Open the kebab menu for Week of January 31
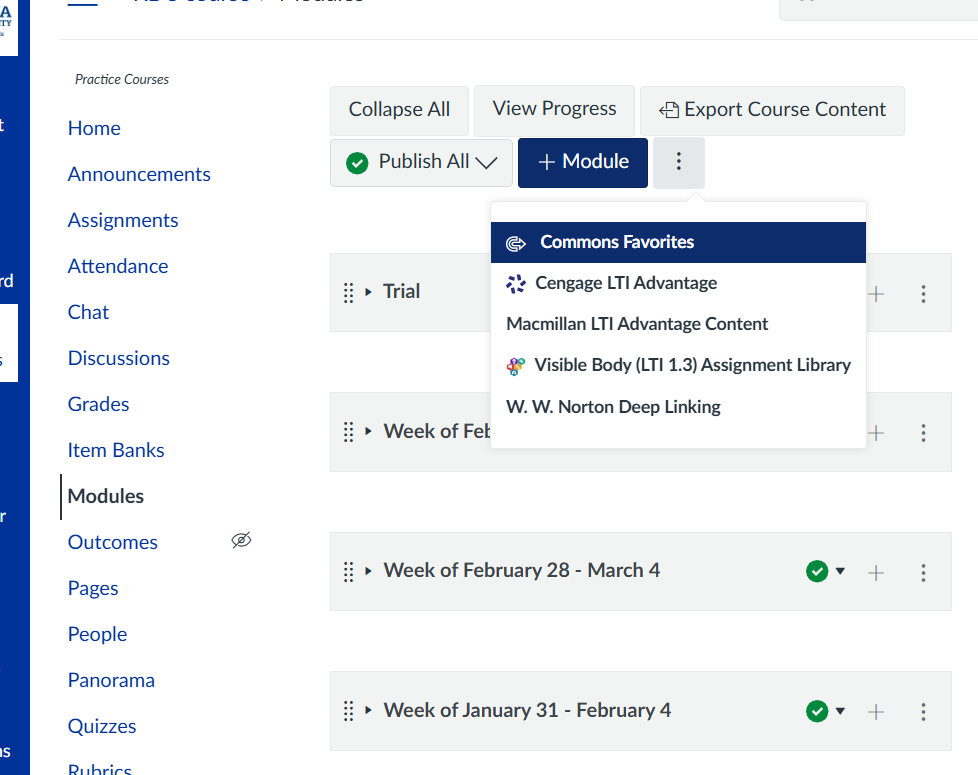This screenshot has width=978, height=775. click(x=923, y=711)
